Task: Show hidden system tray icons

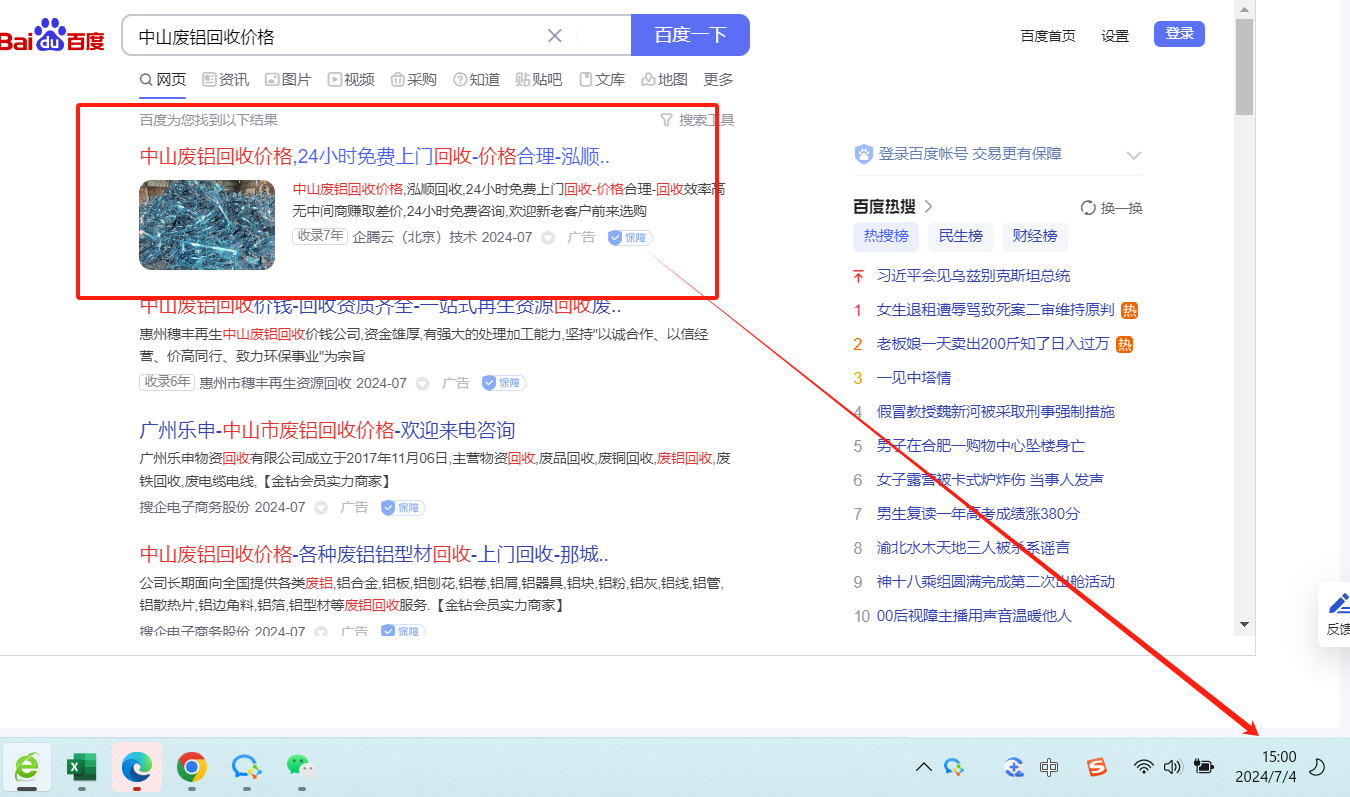Action: pyautogui.click(x=924, y=767)
